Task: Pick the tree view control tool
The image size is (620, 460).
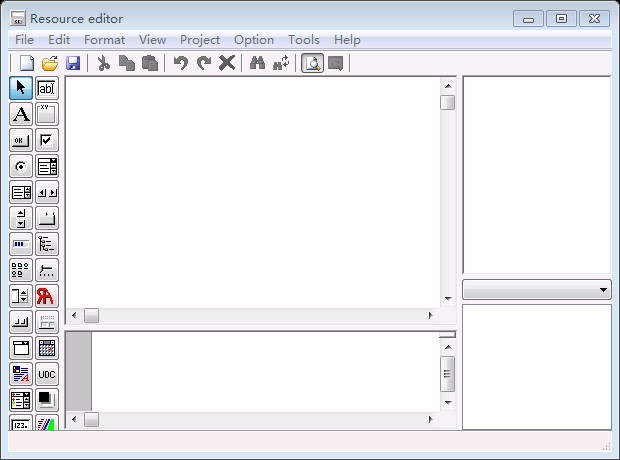Action: pos(47,244)
